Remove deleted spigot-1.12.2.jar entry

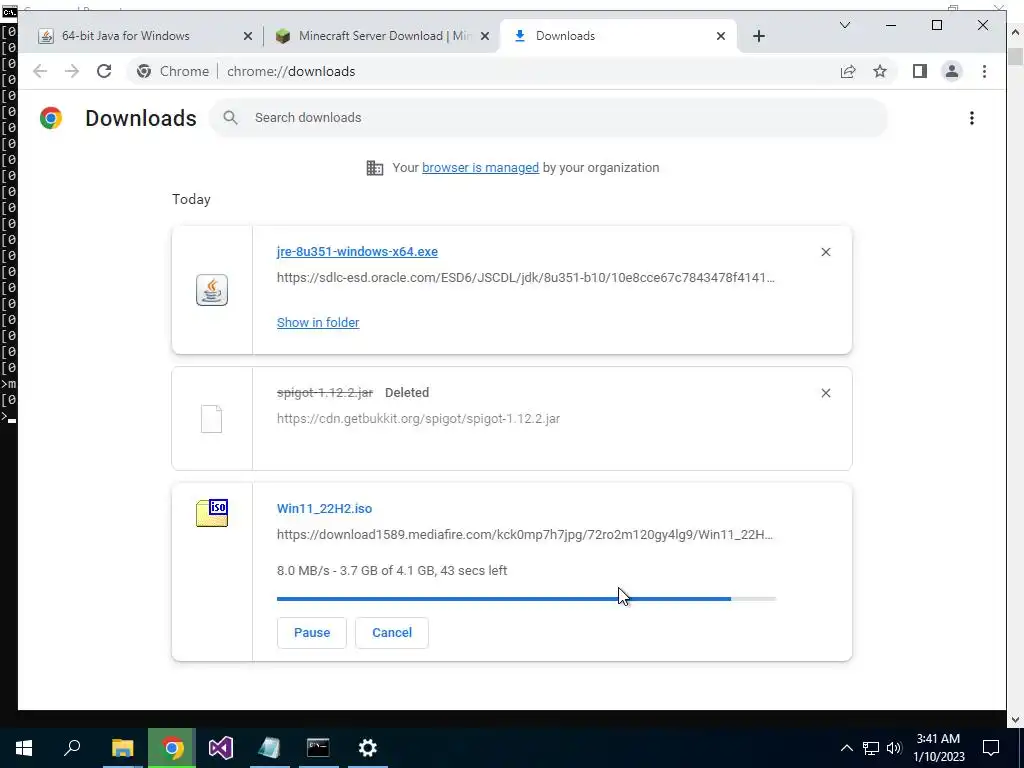coord(825,393)
